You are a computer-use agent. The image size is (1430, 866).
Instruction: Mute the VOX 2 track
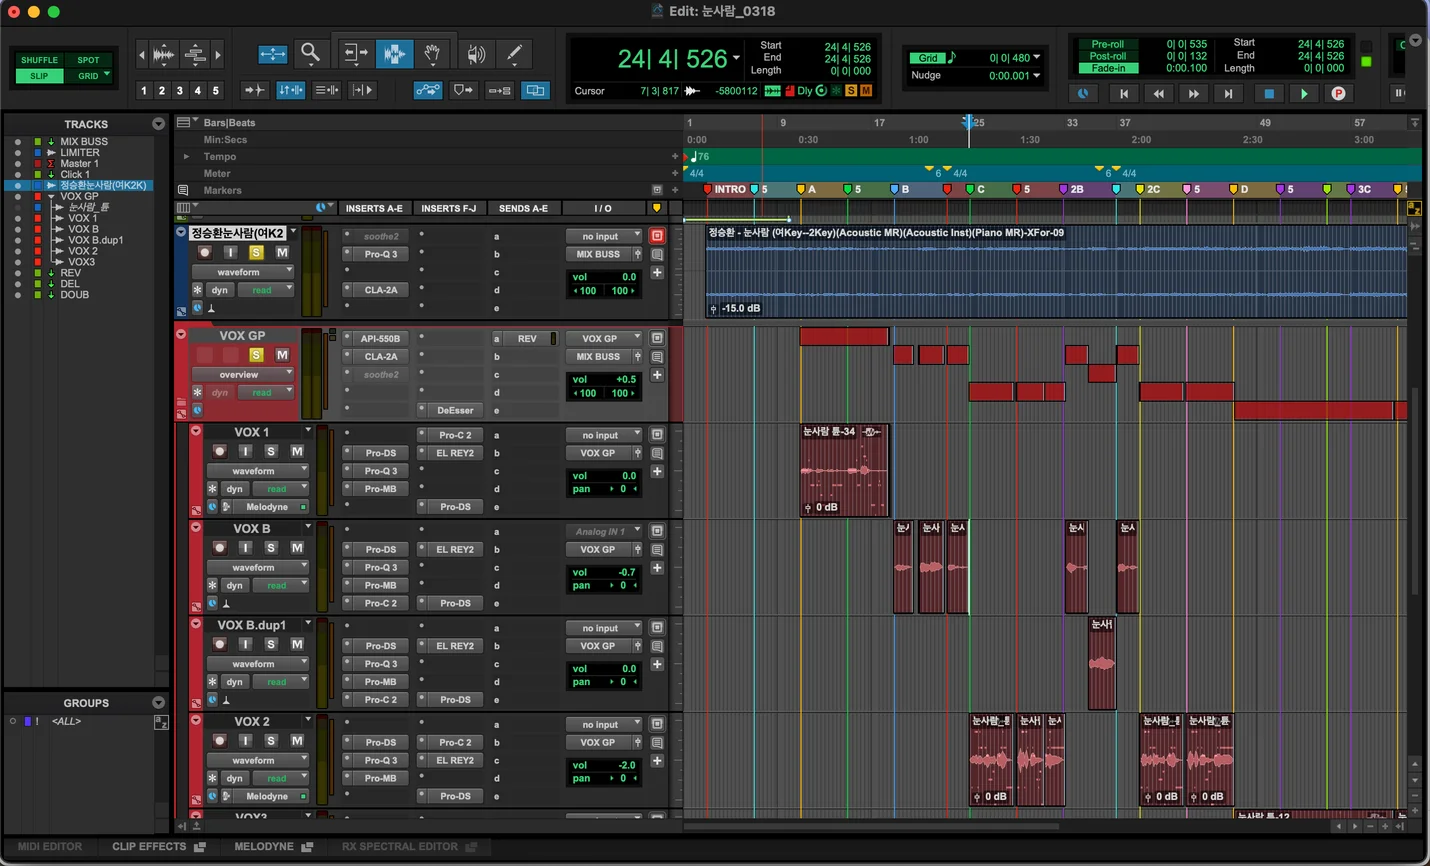coord(297,740)
